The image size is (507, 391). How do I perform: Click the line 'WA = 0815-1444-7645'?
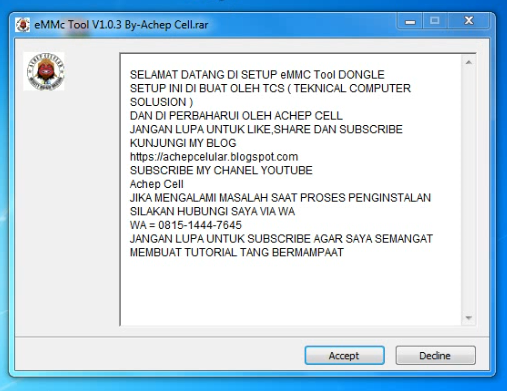[186, 225]
